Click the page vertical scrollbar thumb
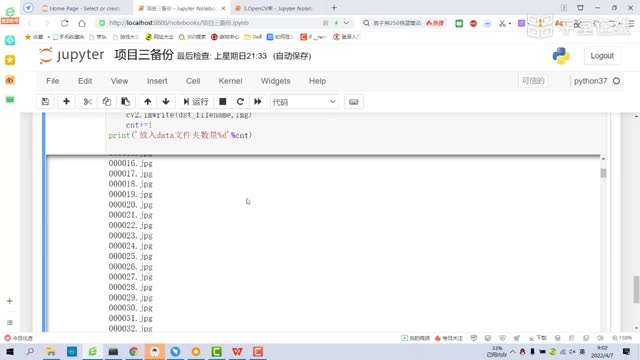This screenshot has width=640, height=360. 636,290
